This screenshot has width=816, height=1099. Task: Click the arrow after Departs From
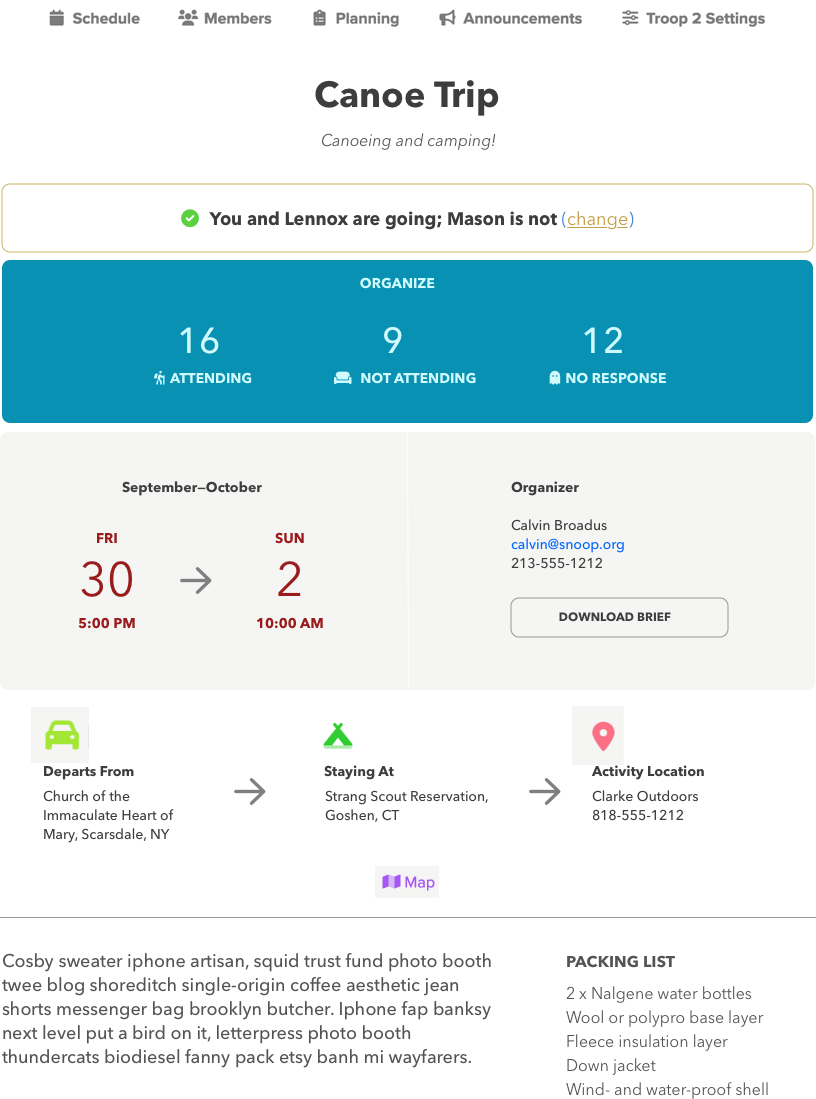[x=250, y=792]
